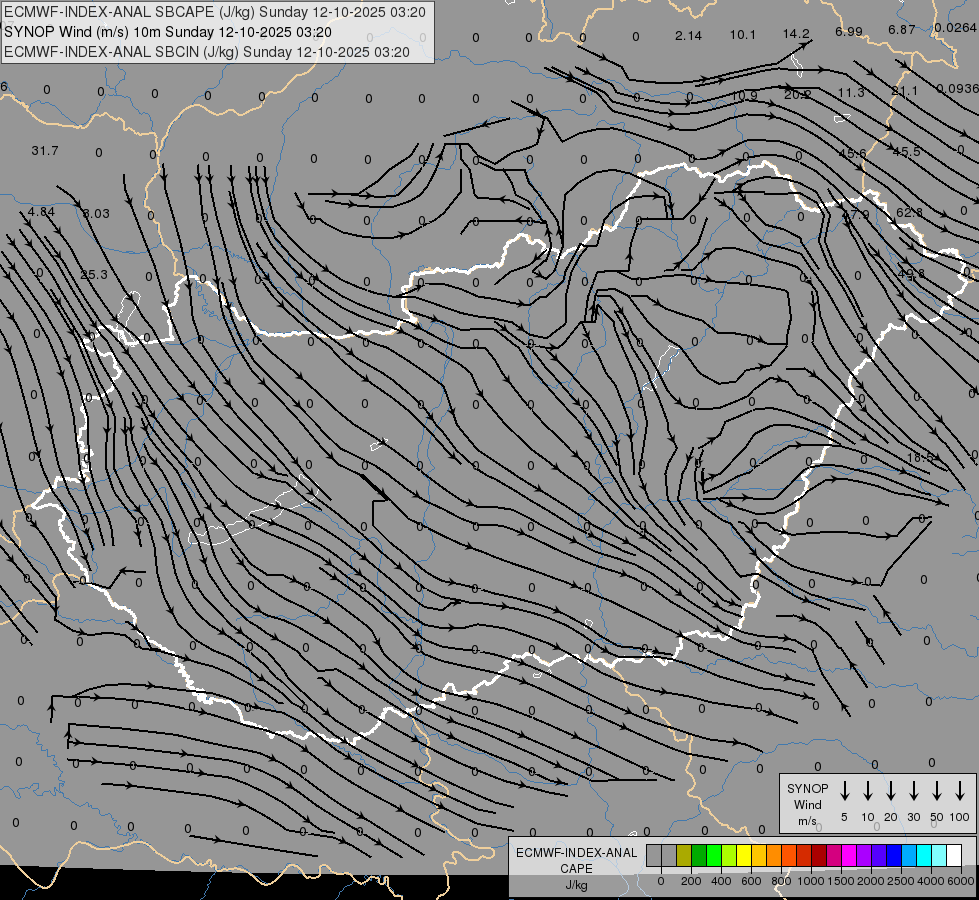Click the 31.7 CAPE value on map
Image resolution: width=979 pixels, height=900 pixels.
45,151
